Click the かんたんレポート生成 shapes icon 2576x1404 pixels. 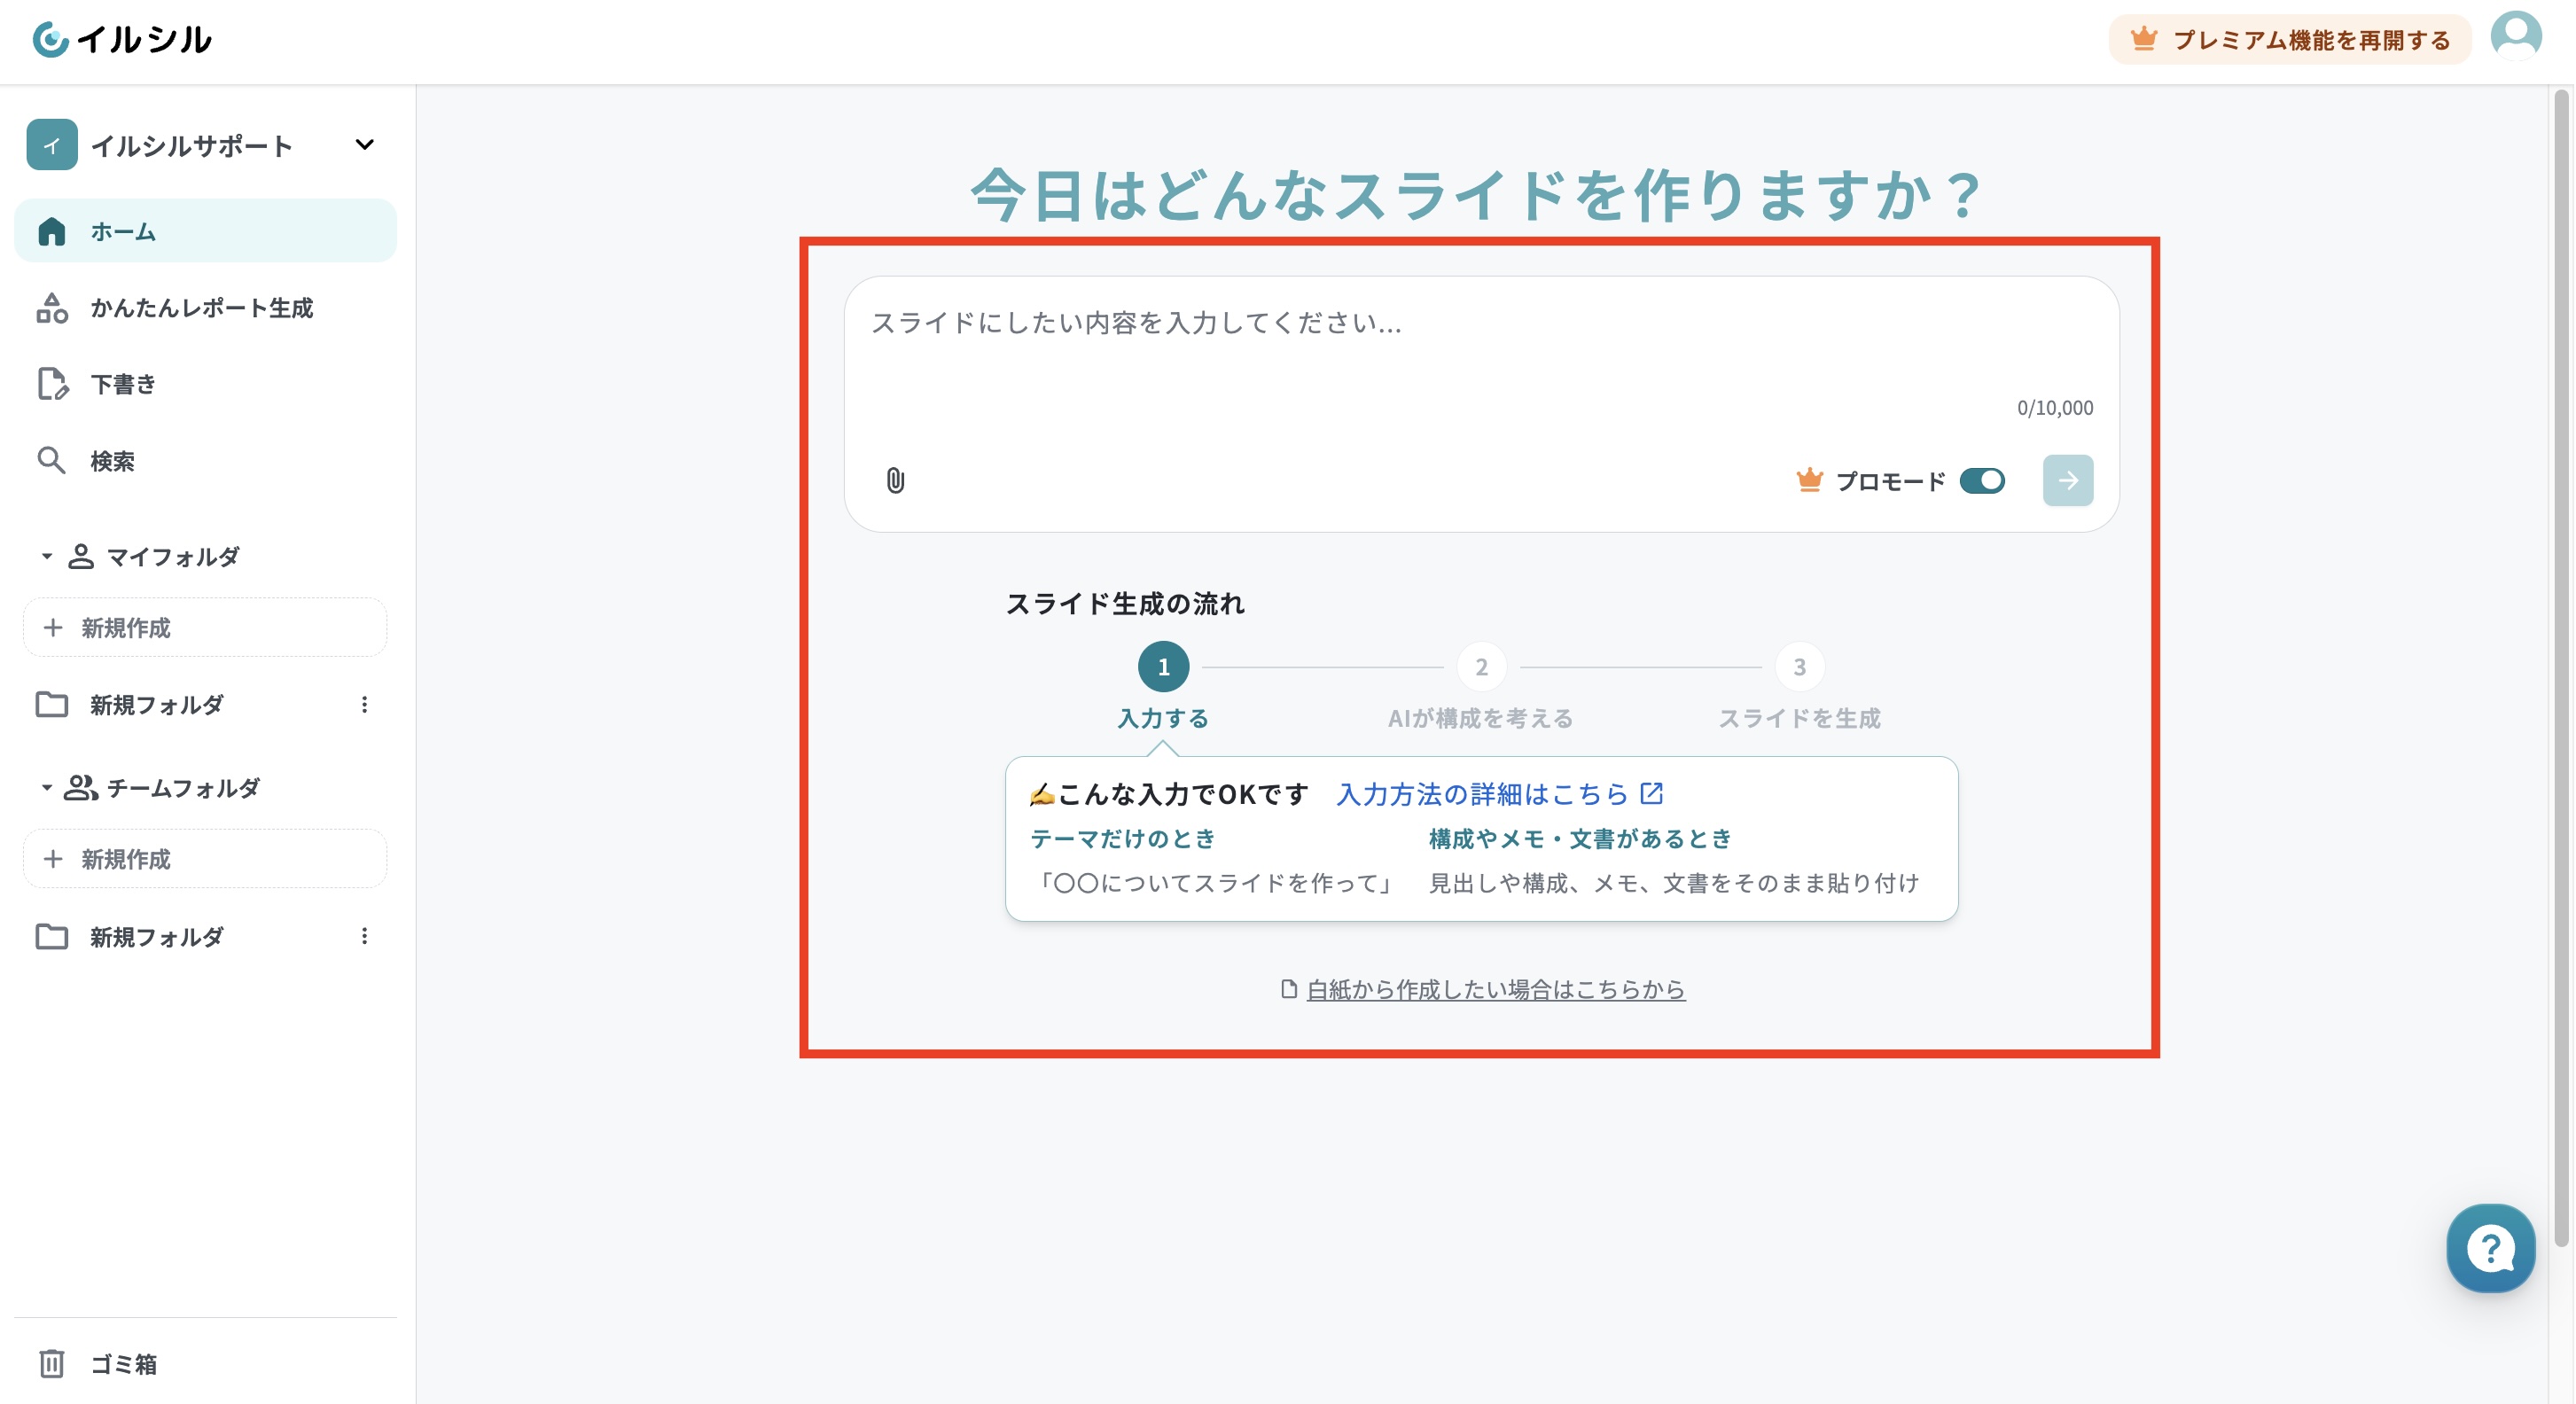point(52,308)
